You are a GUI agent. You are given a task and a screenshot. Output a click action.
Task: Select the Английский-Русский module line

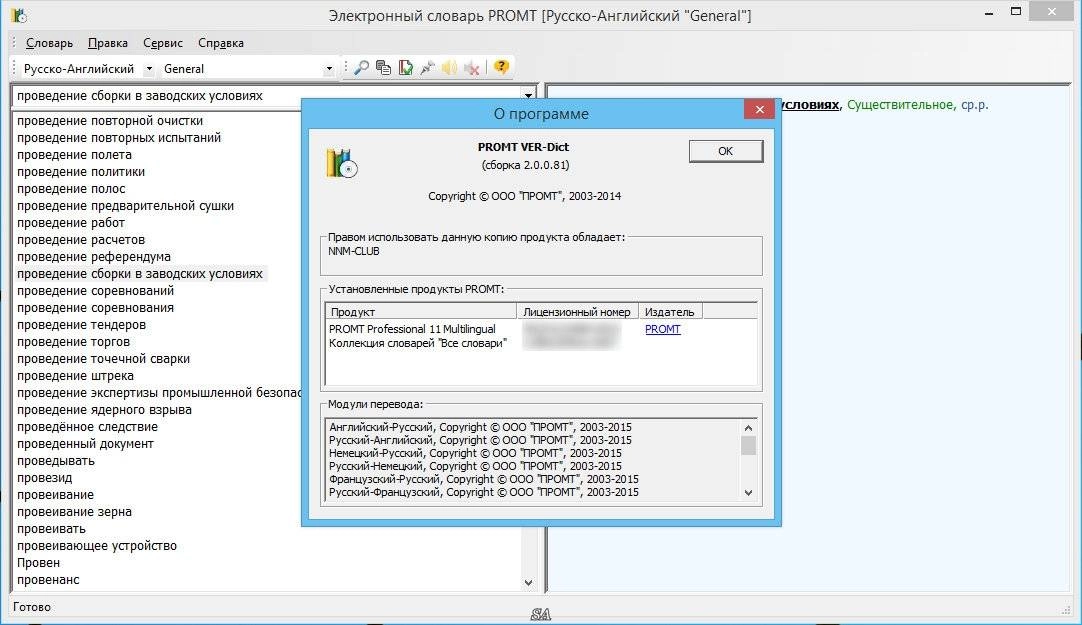point(480,427)
